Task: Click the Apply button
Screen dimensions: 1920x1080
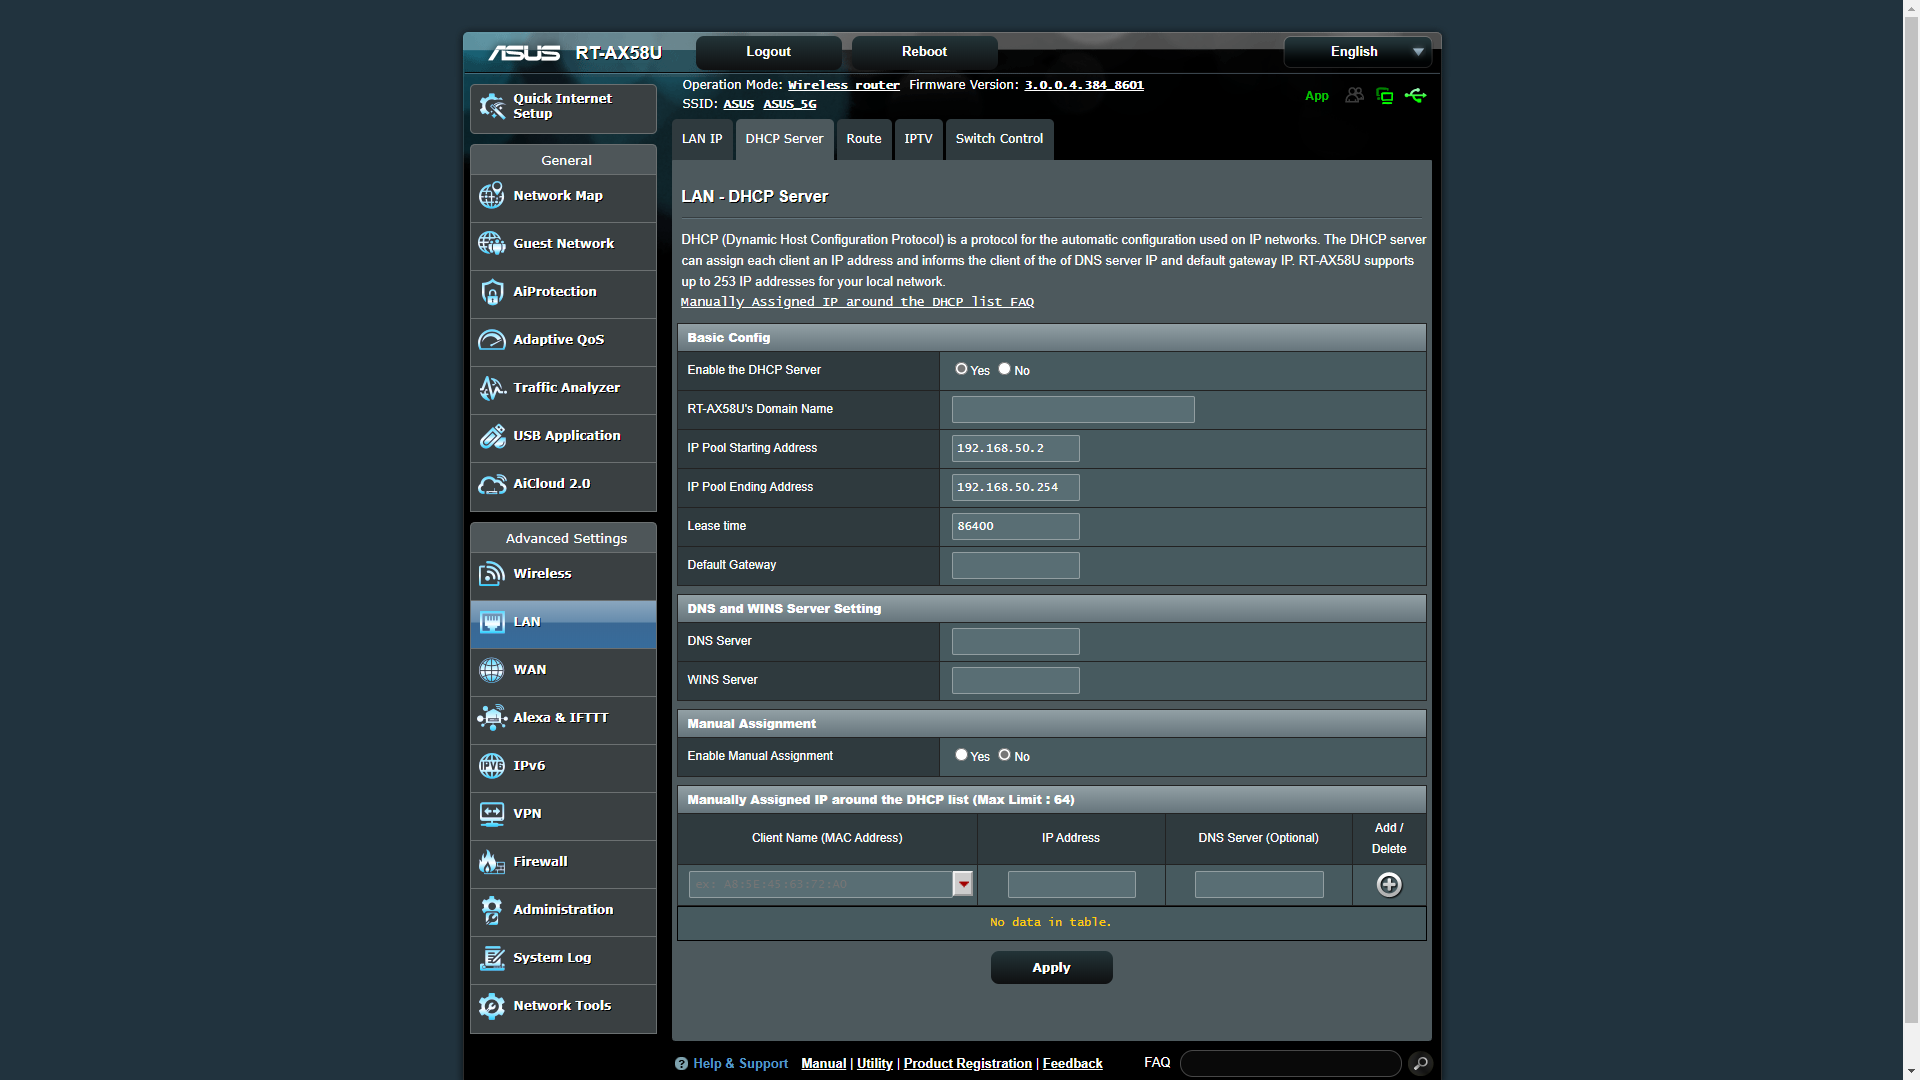Action: point(1051,968)
